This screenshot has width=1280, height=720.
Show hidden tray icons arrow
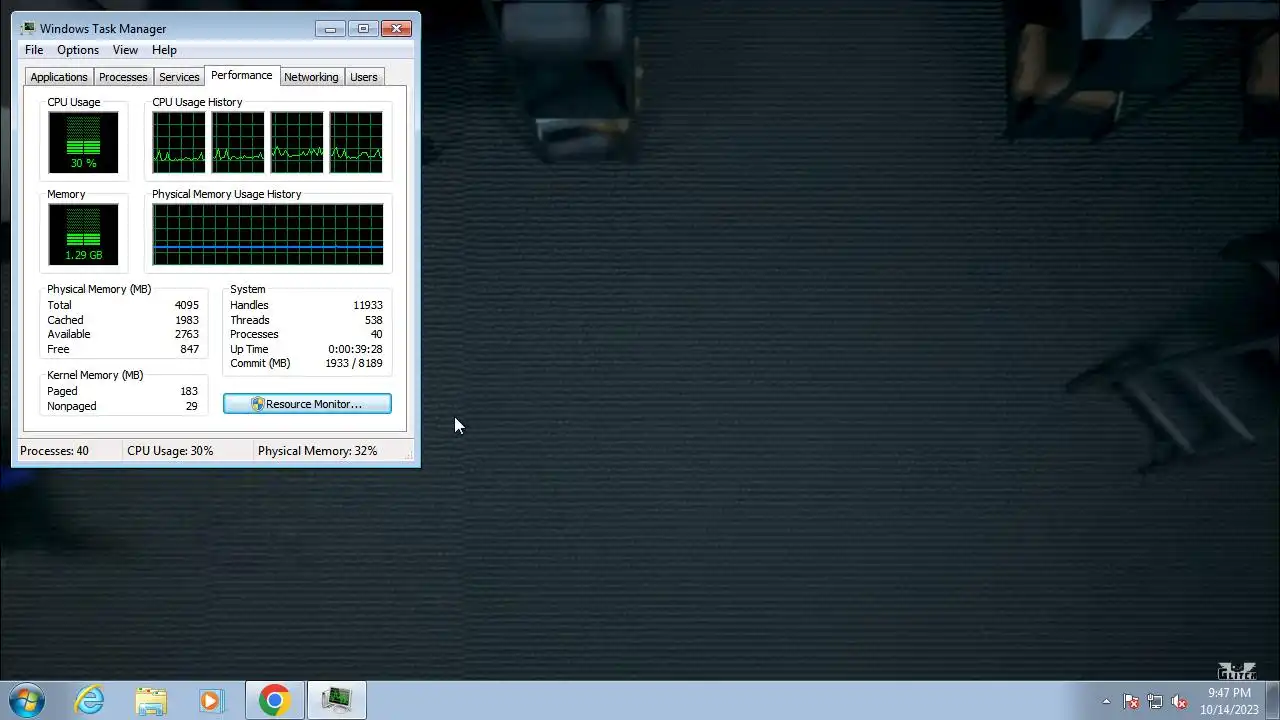1106,702
